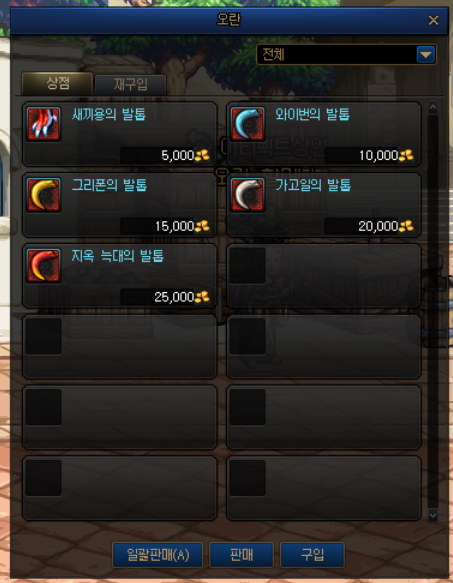This screenshot has width=453, height=583.
Task: Select the 새끼용의 발톱 red claw icon
Action: click(44, 124)
